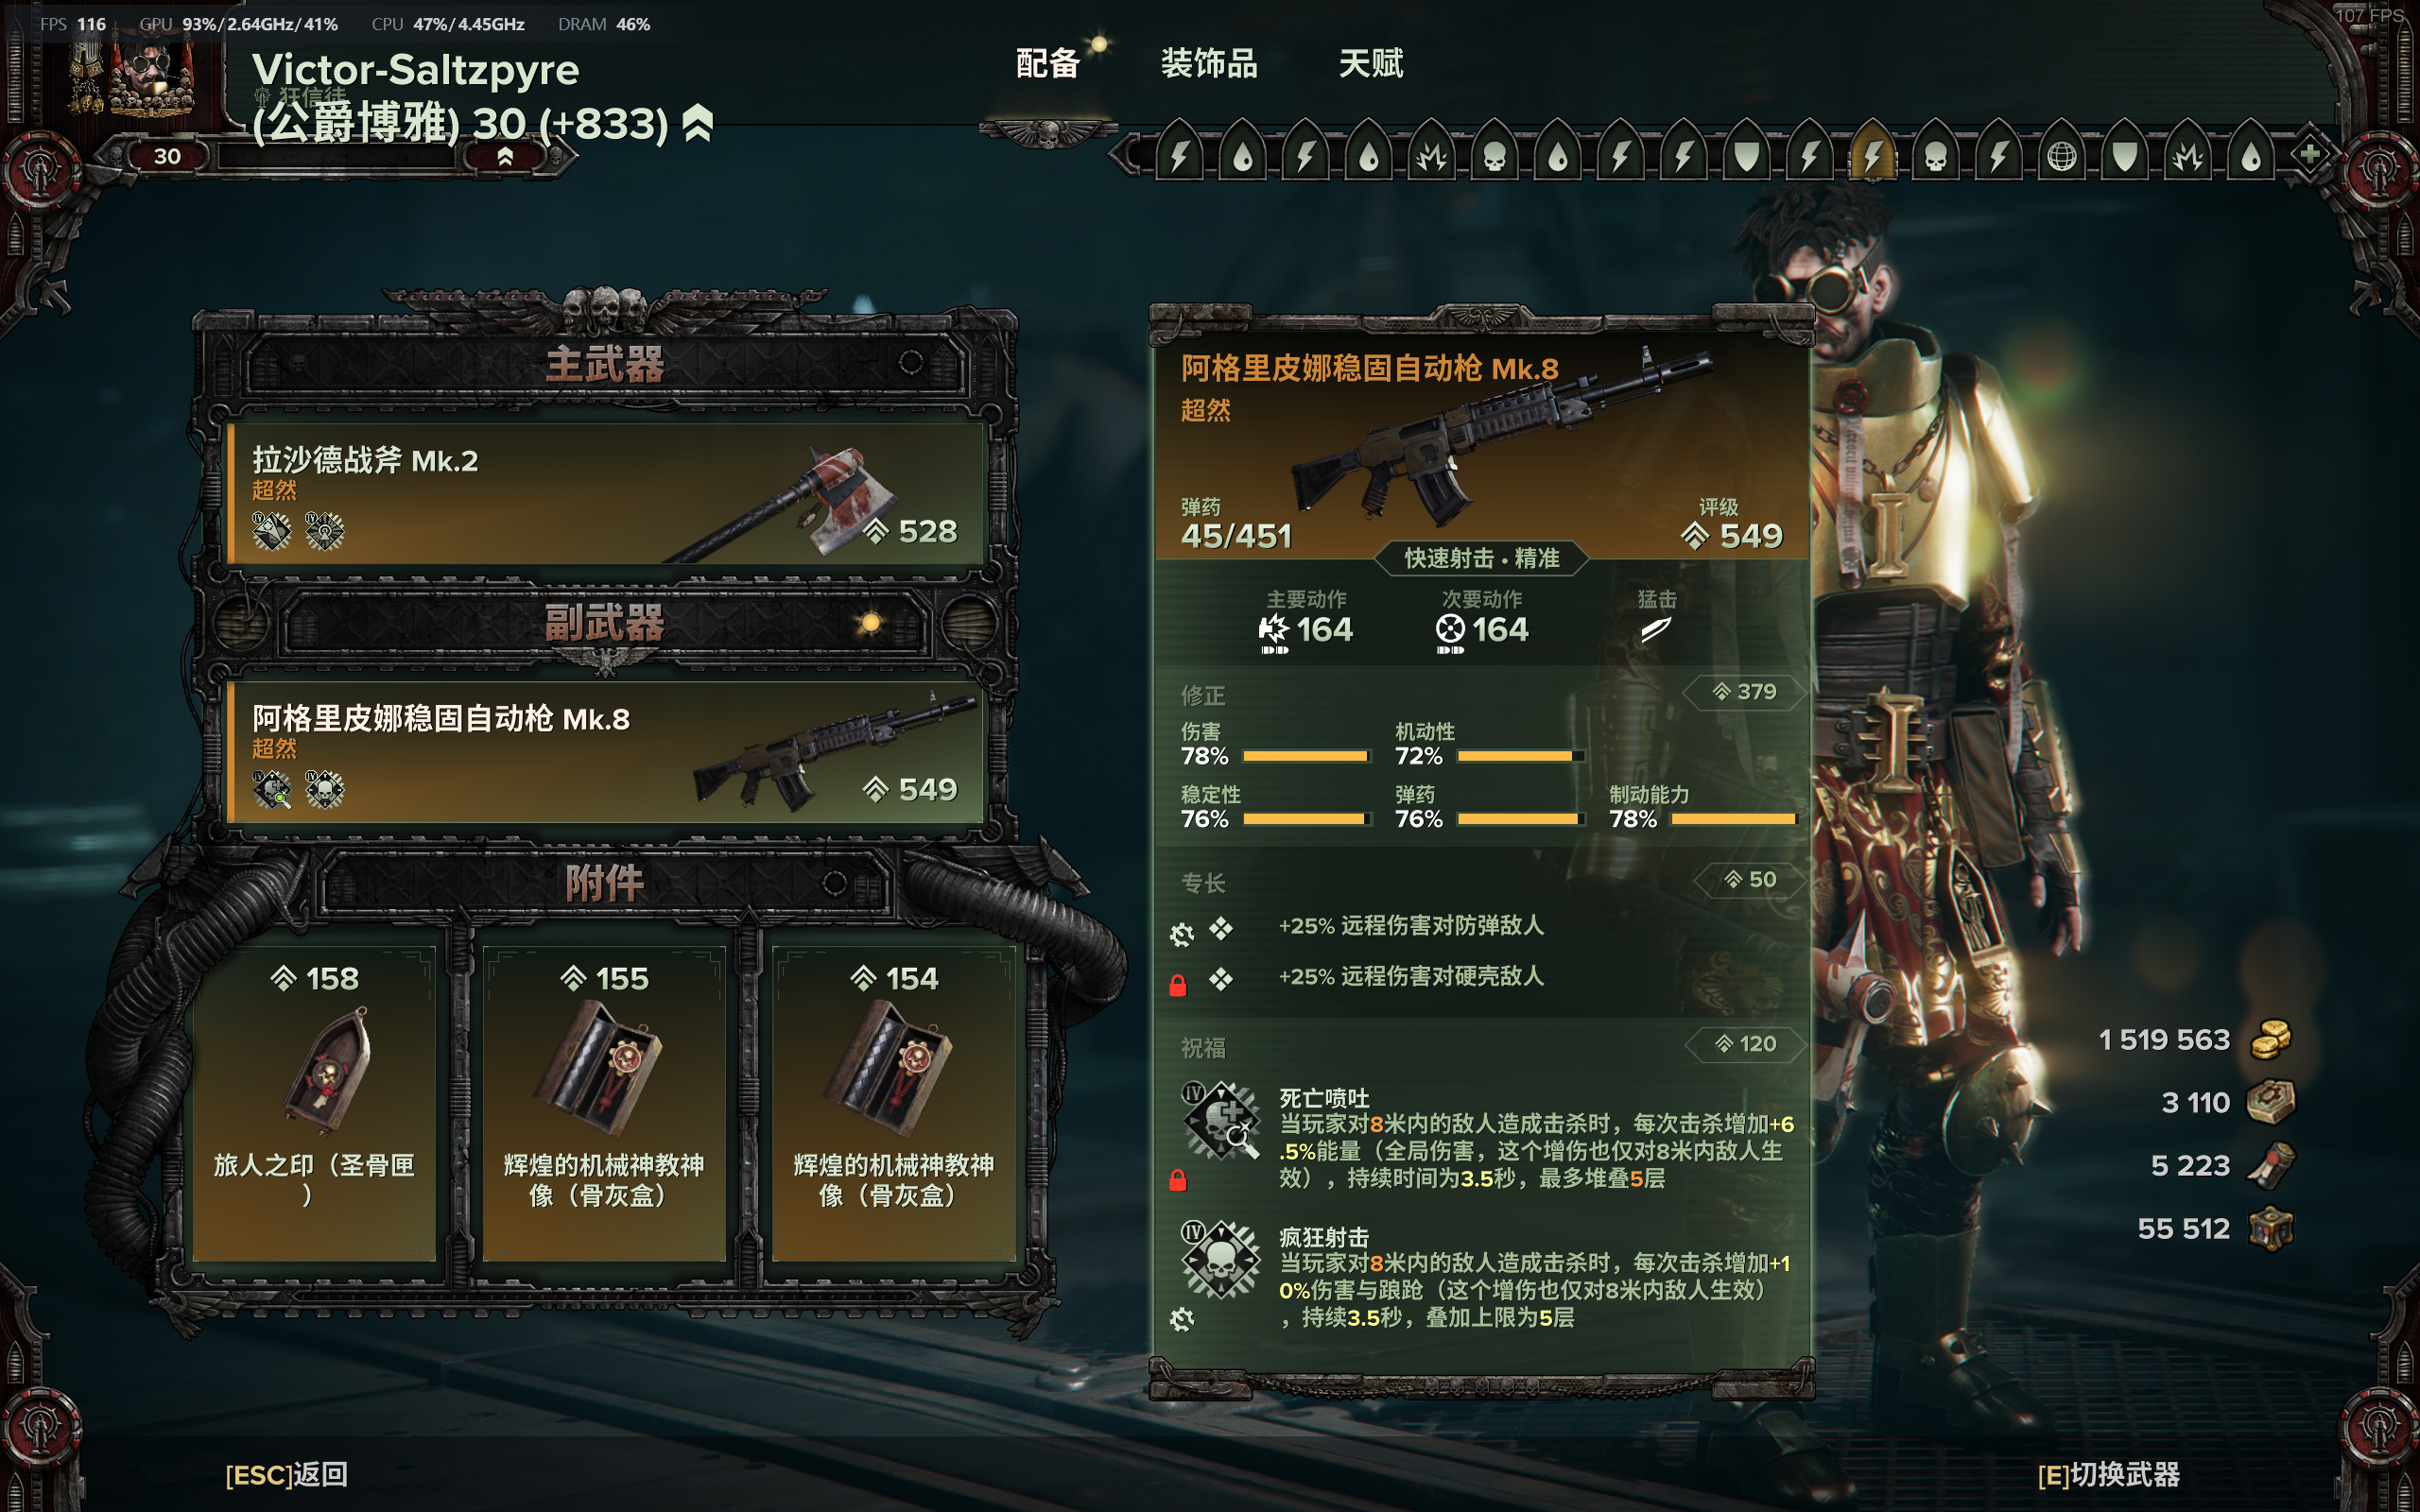Screen dimensions: 2420x1512
Task: Click the highlighted golden lightning talent icon
Action: [x=1872, y=156]
